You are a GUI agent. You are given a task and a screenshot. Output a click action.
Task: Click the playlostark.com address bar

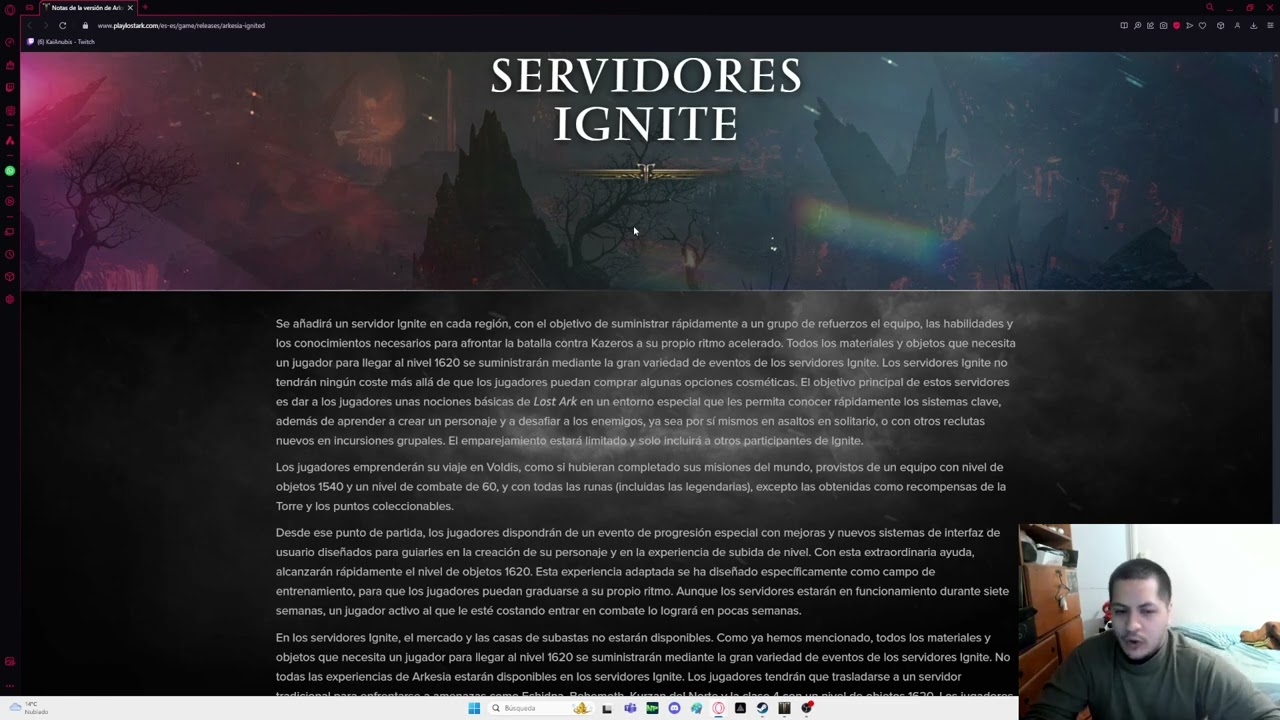[181, 25]
